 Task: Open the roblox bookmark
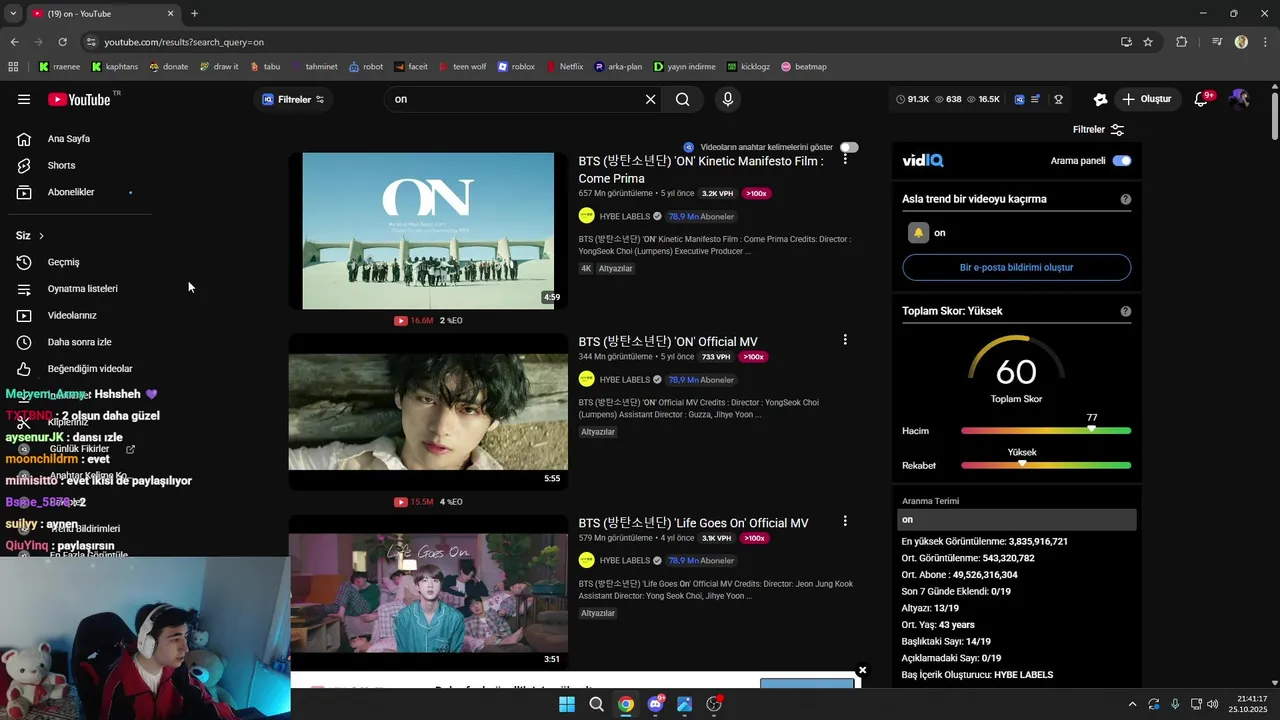pyautogui.click(x=516, y=67)
